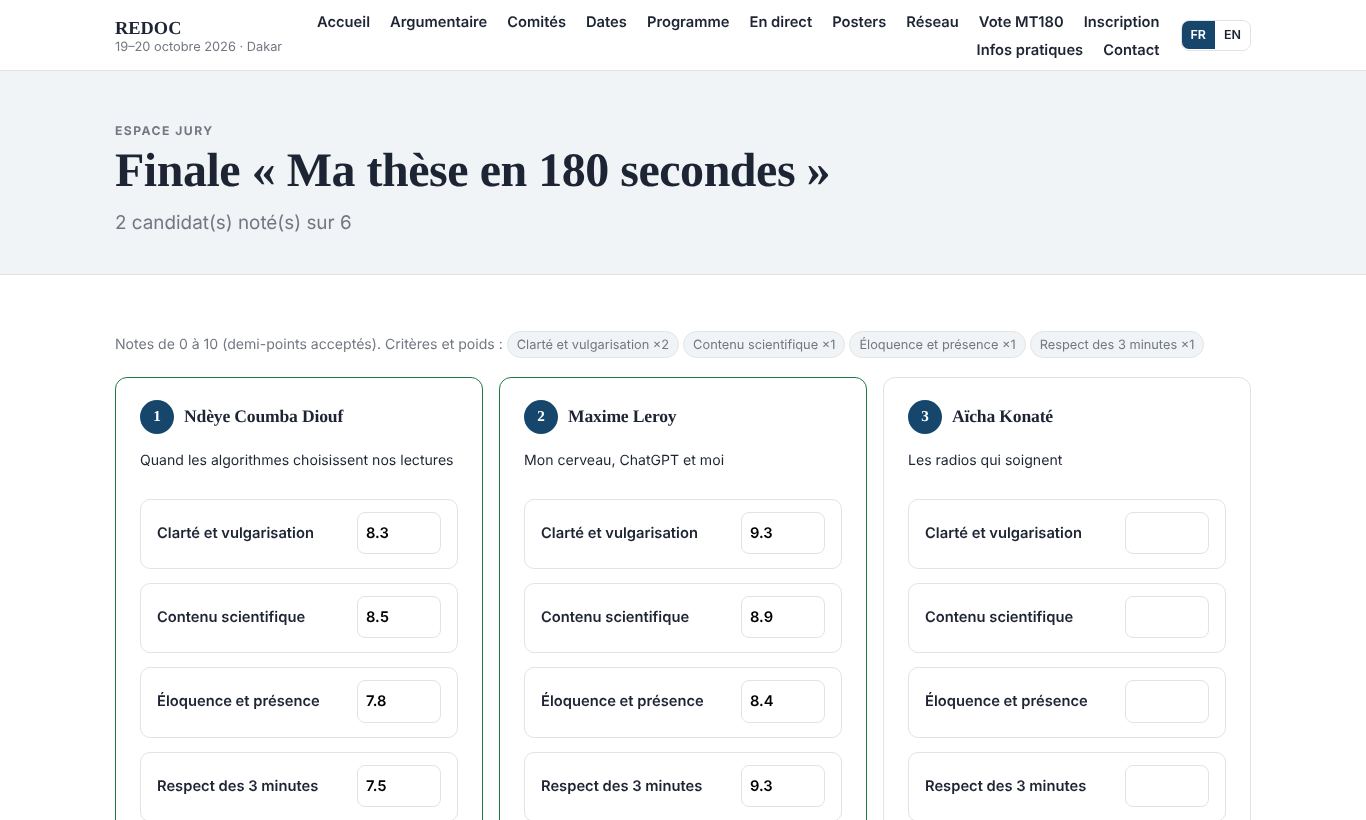The width and height of the screenshot is (1366, 820).
Task: Edit Maxime Leroy's Contenu scientifique score
Action: click(783, 617)
